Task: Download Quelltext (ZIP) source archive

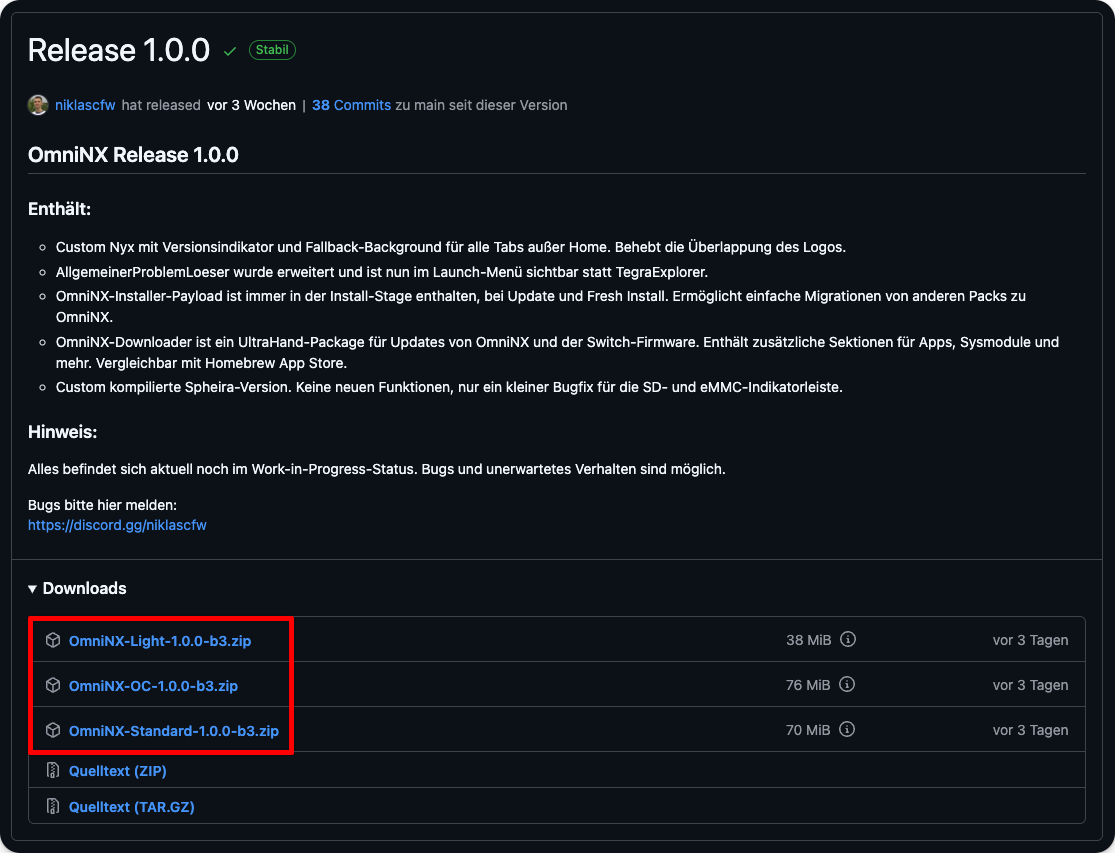Action: (x=117, y=771)
